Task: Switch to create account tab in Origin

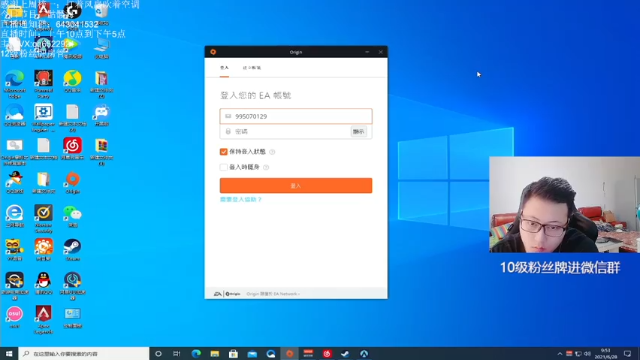Action: 251,68
